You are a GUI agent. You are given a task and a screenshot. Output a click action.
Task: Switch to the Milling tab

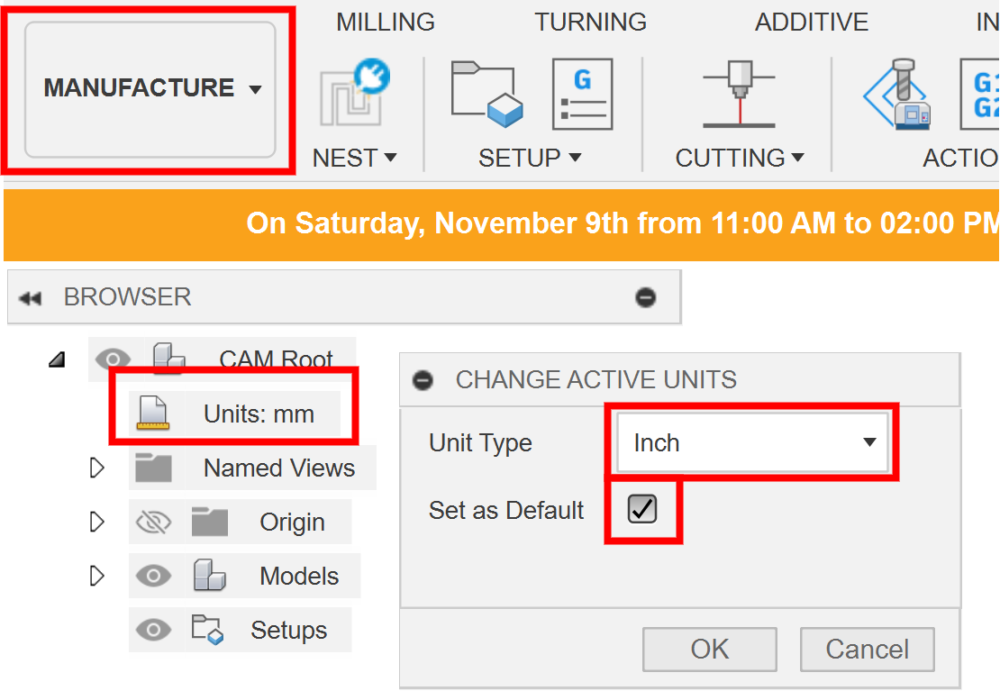pyautogui.click(x=385, y=22)
